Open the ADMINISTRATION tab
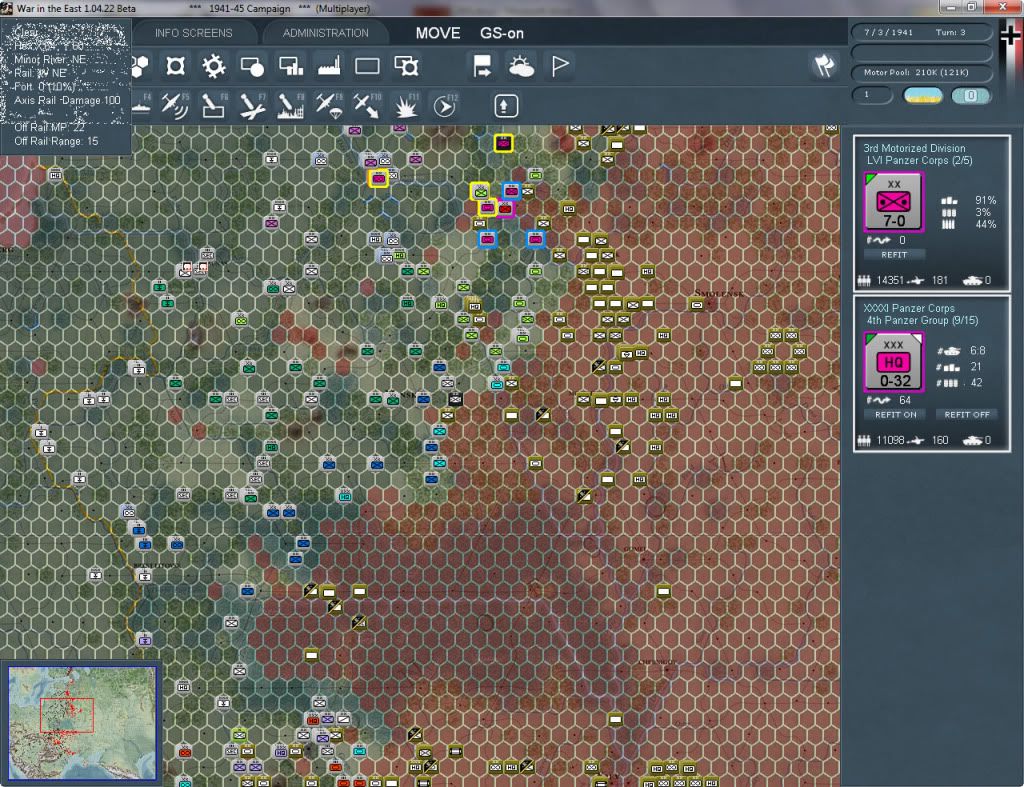 325,33
